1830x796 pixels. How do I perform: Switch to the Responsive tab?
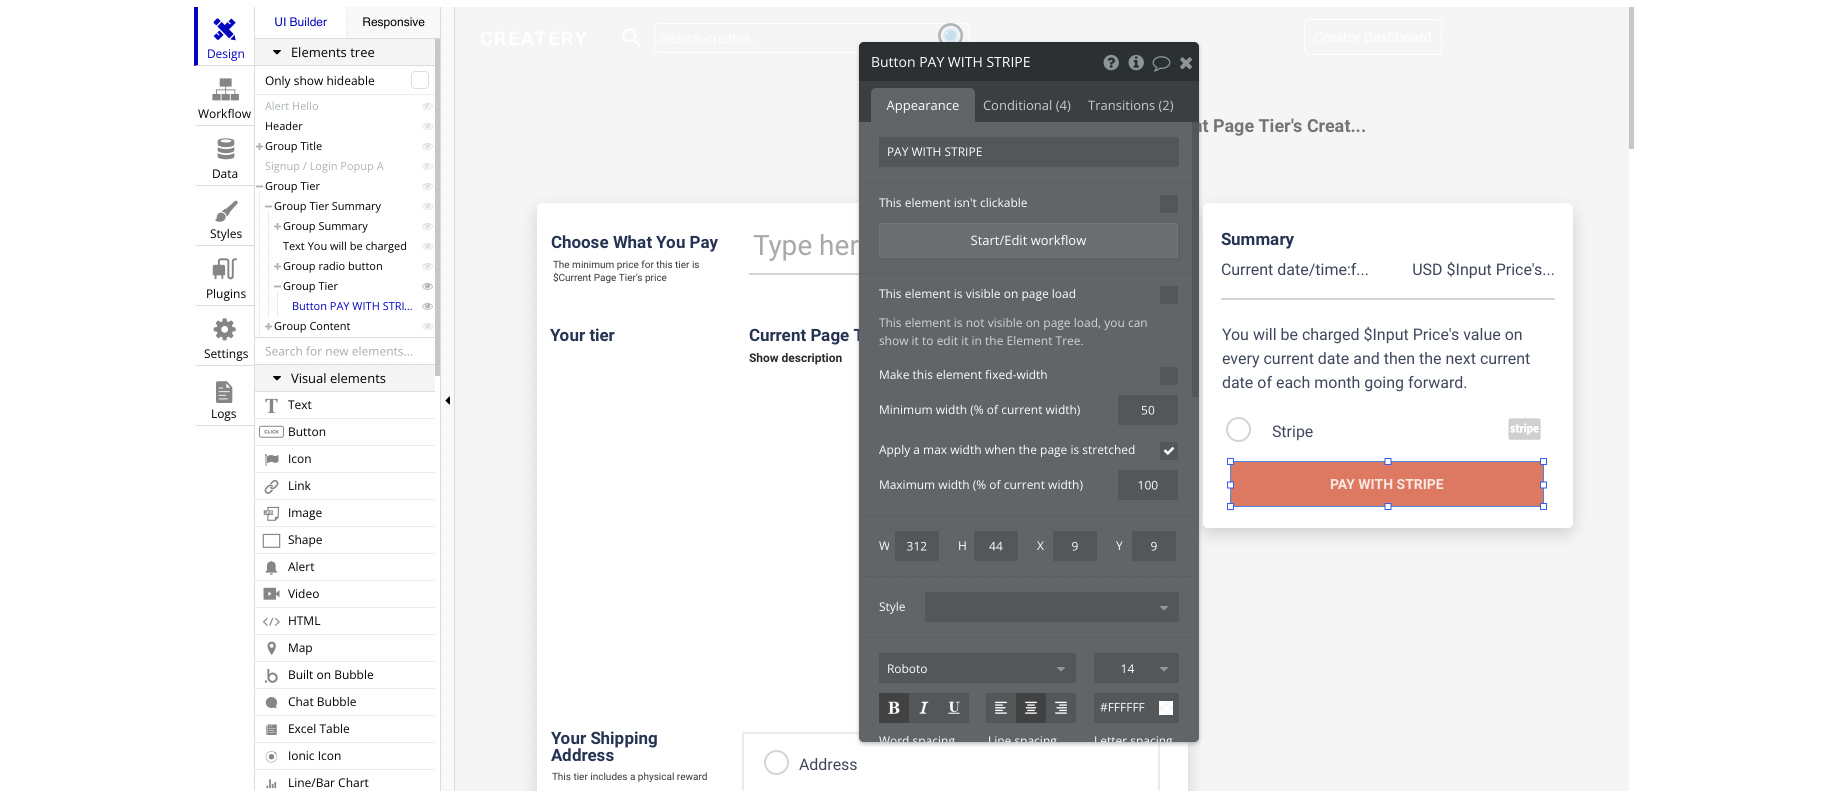pyautogui.click(x=393, y=22)
